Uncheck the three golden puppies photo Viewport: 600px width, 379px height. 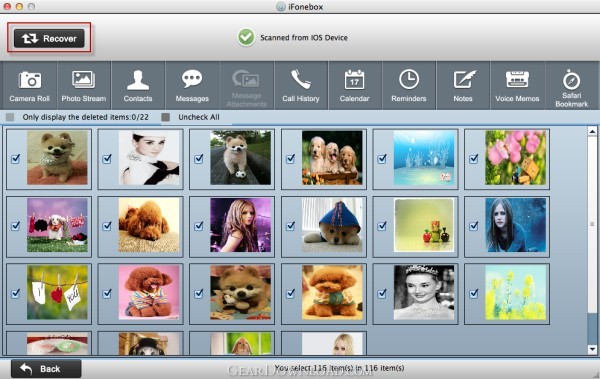tap(290, 158)
